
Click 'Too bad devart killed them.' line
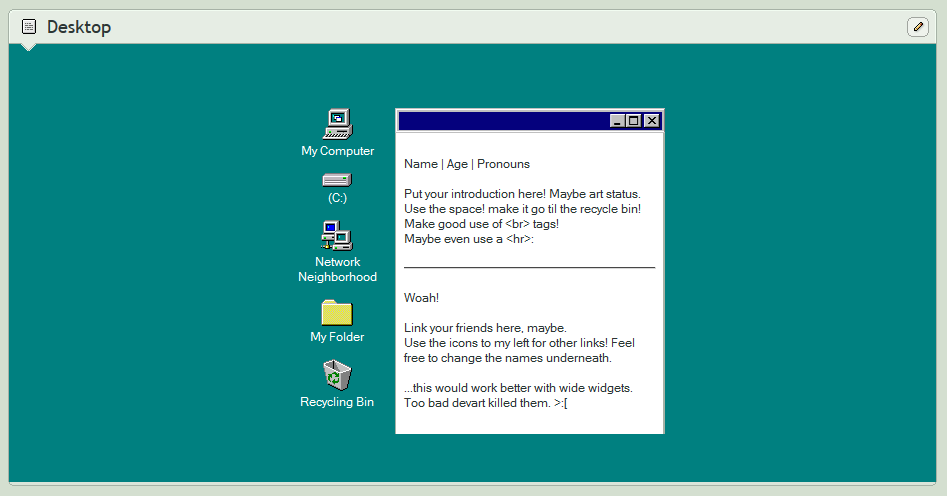486,403
